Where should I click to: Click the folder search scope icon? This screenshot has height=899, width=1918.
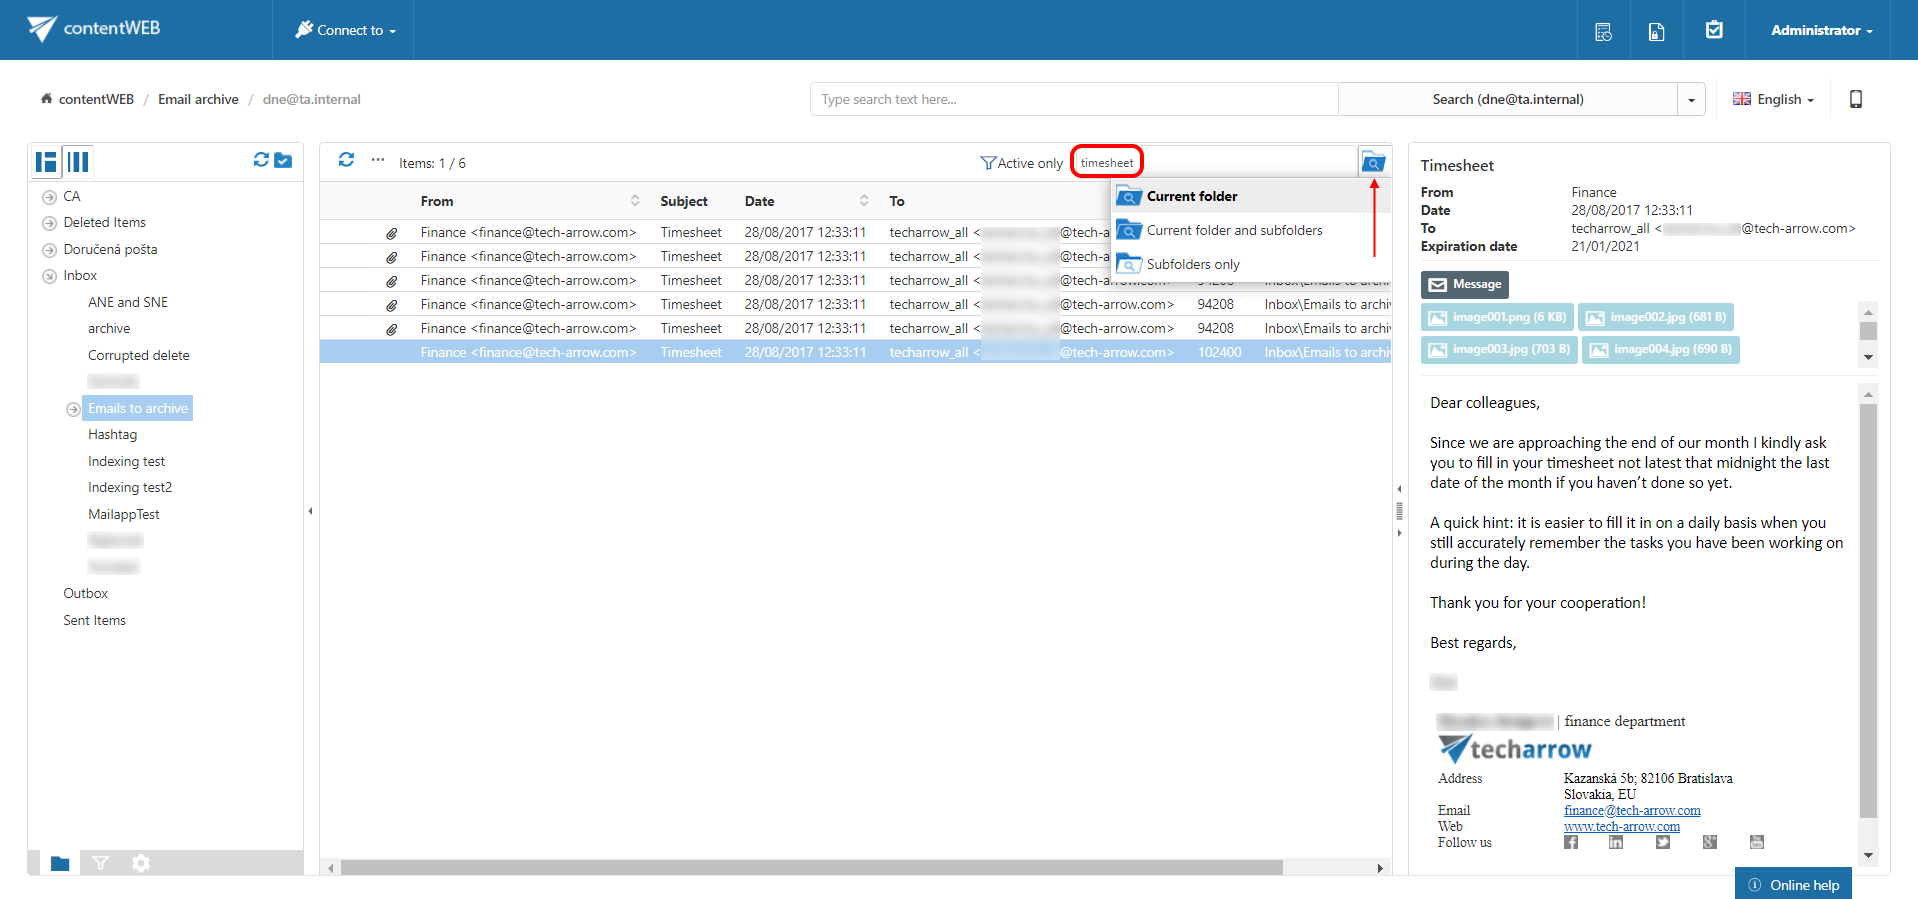(1373, 162)
